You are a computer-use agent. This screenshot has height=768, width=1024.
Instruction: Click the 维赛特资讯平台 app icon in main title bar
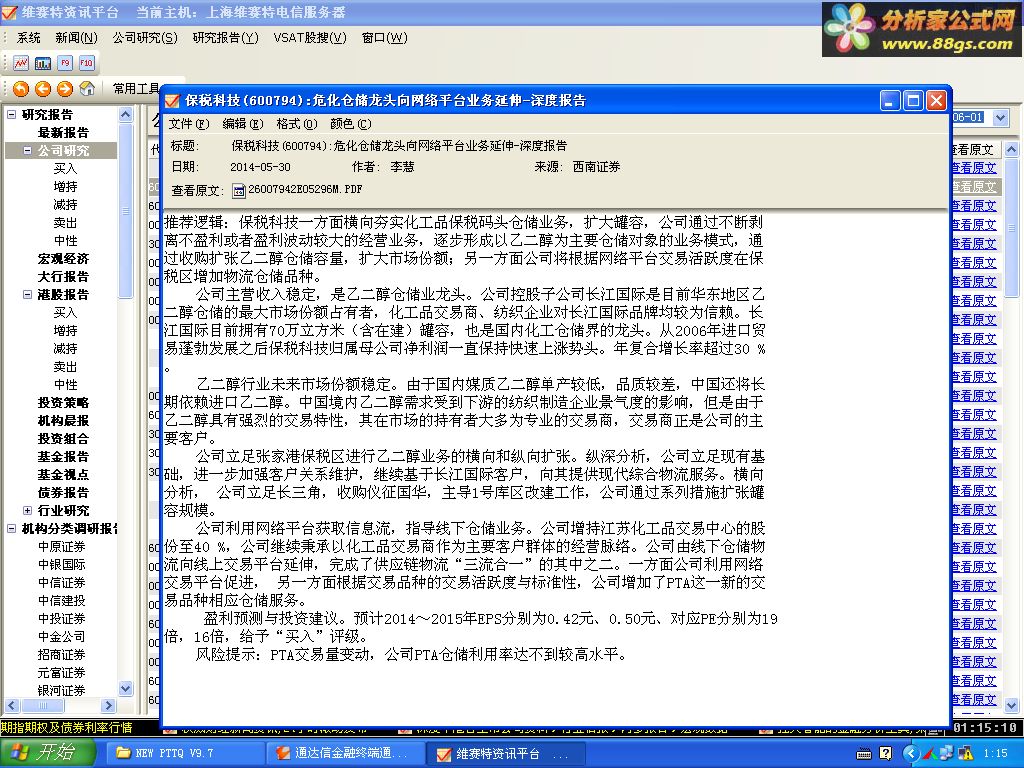coord(9,12)
